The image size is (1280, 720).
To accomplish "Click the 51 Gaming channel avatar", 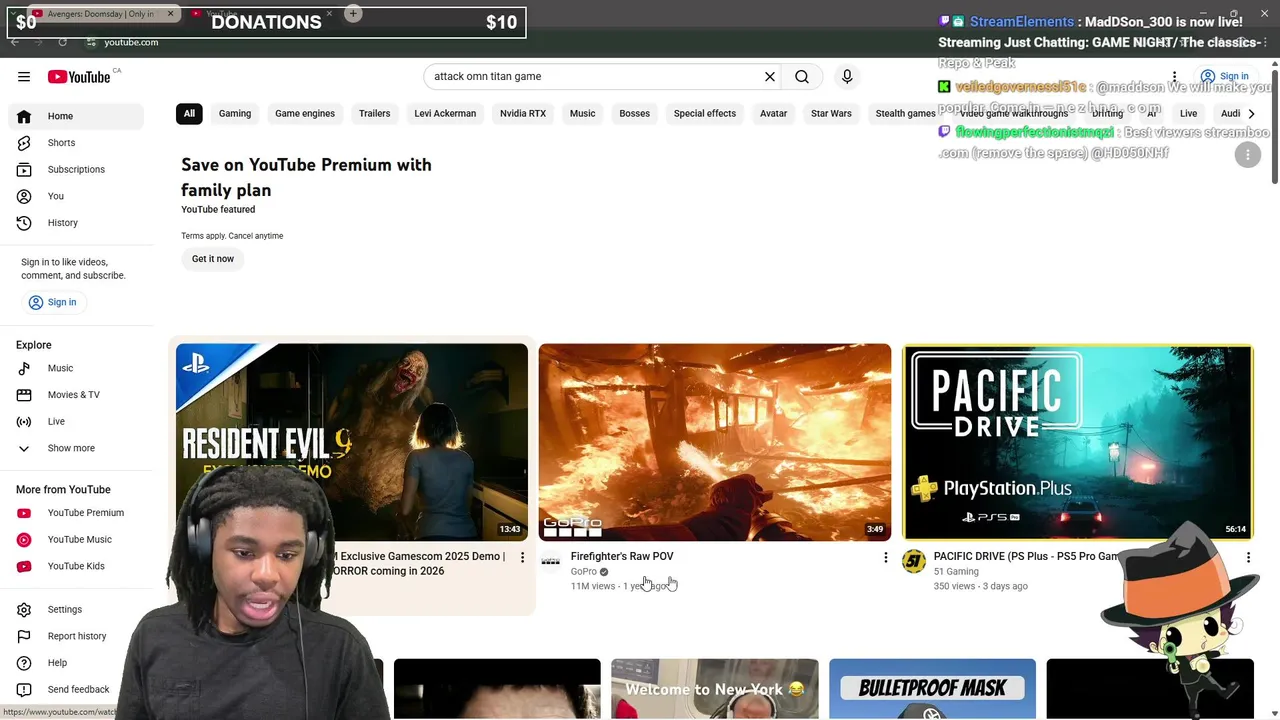I will [914, 562].
